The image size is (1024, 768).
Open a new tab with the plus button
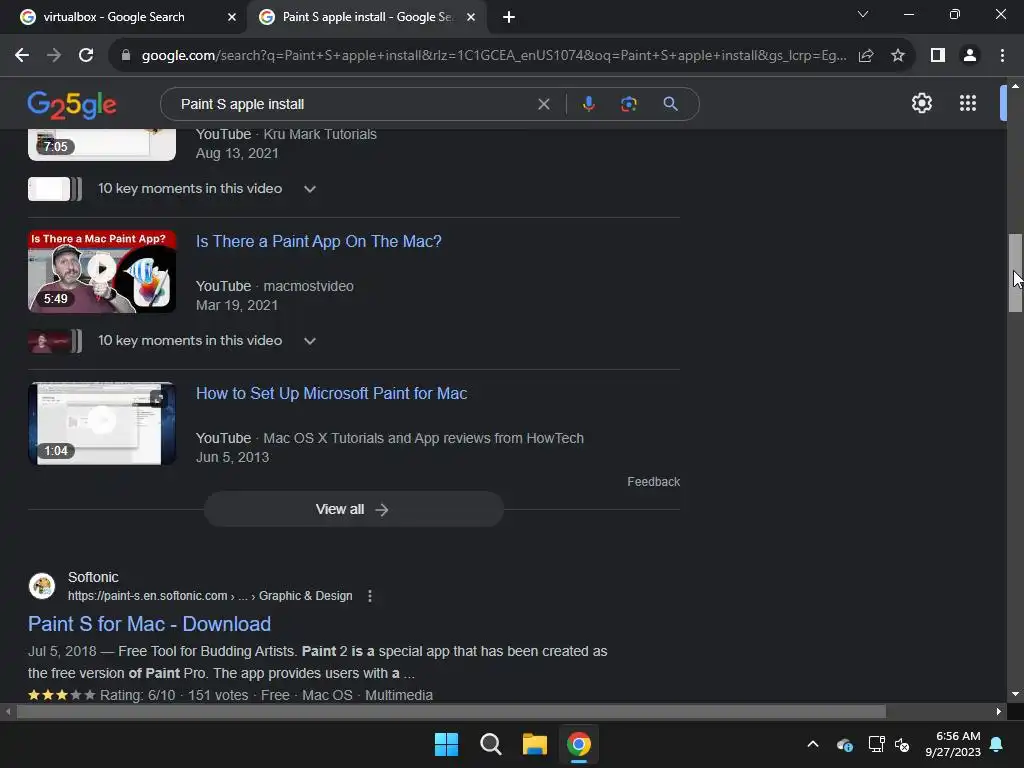coord(509,17)
